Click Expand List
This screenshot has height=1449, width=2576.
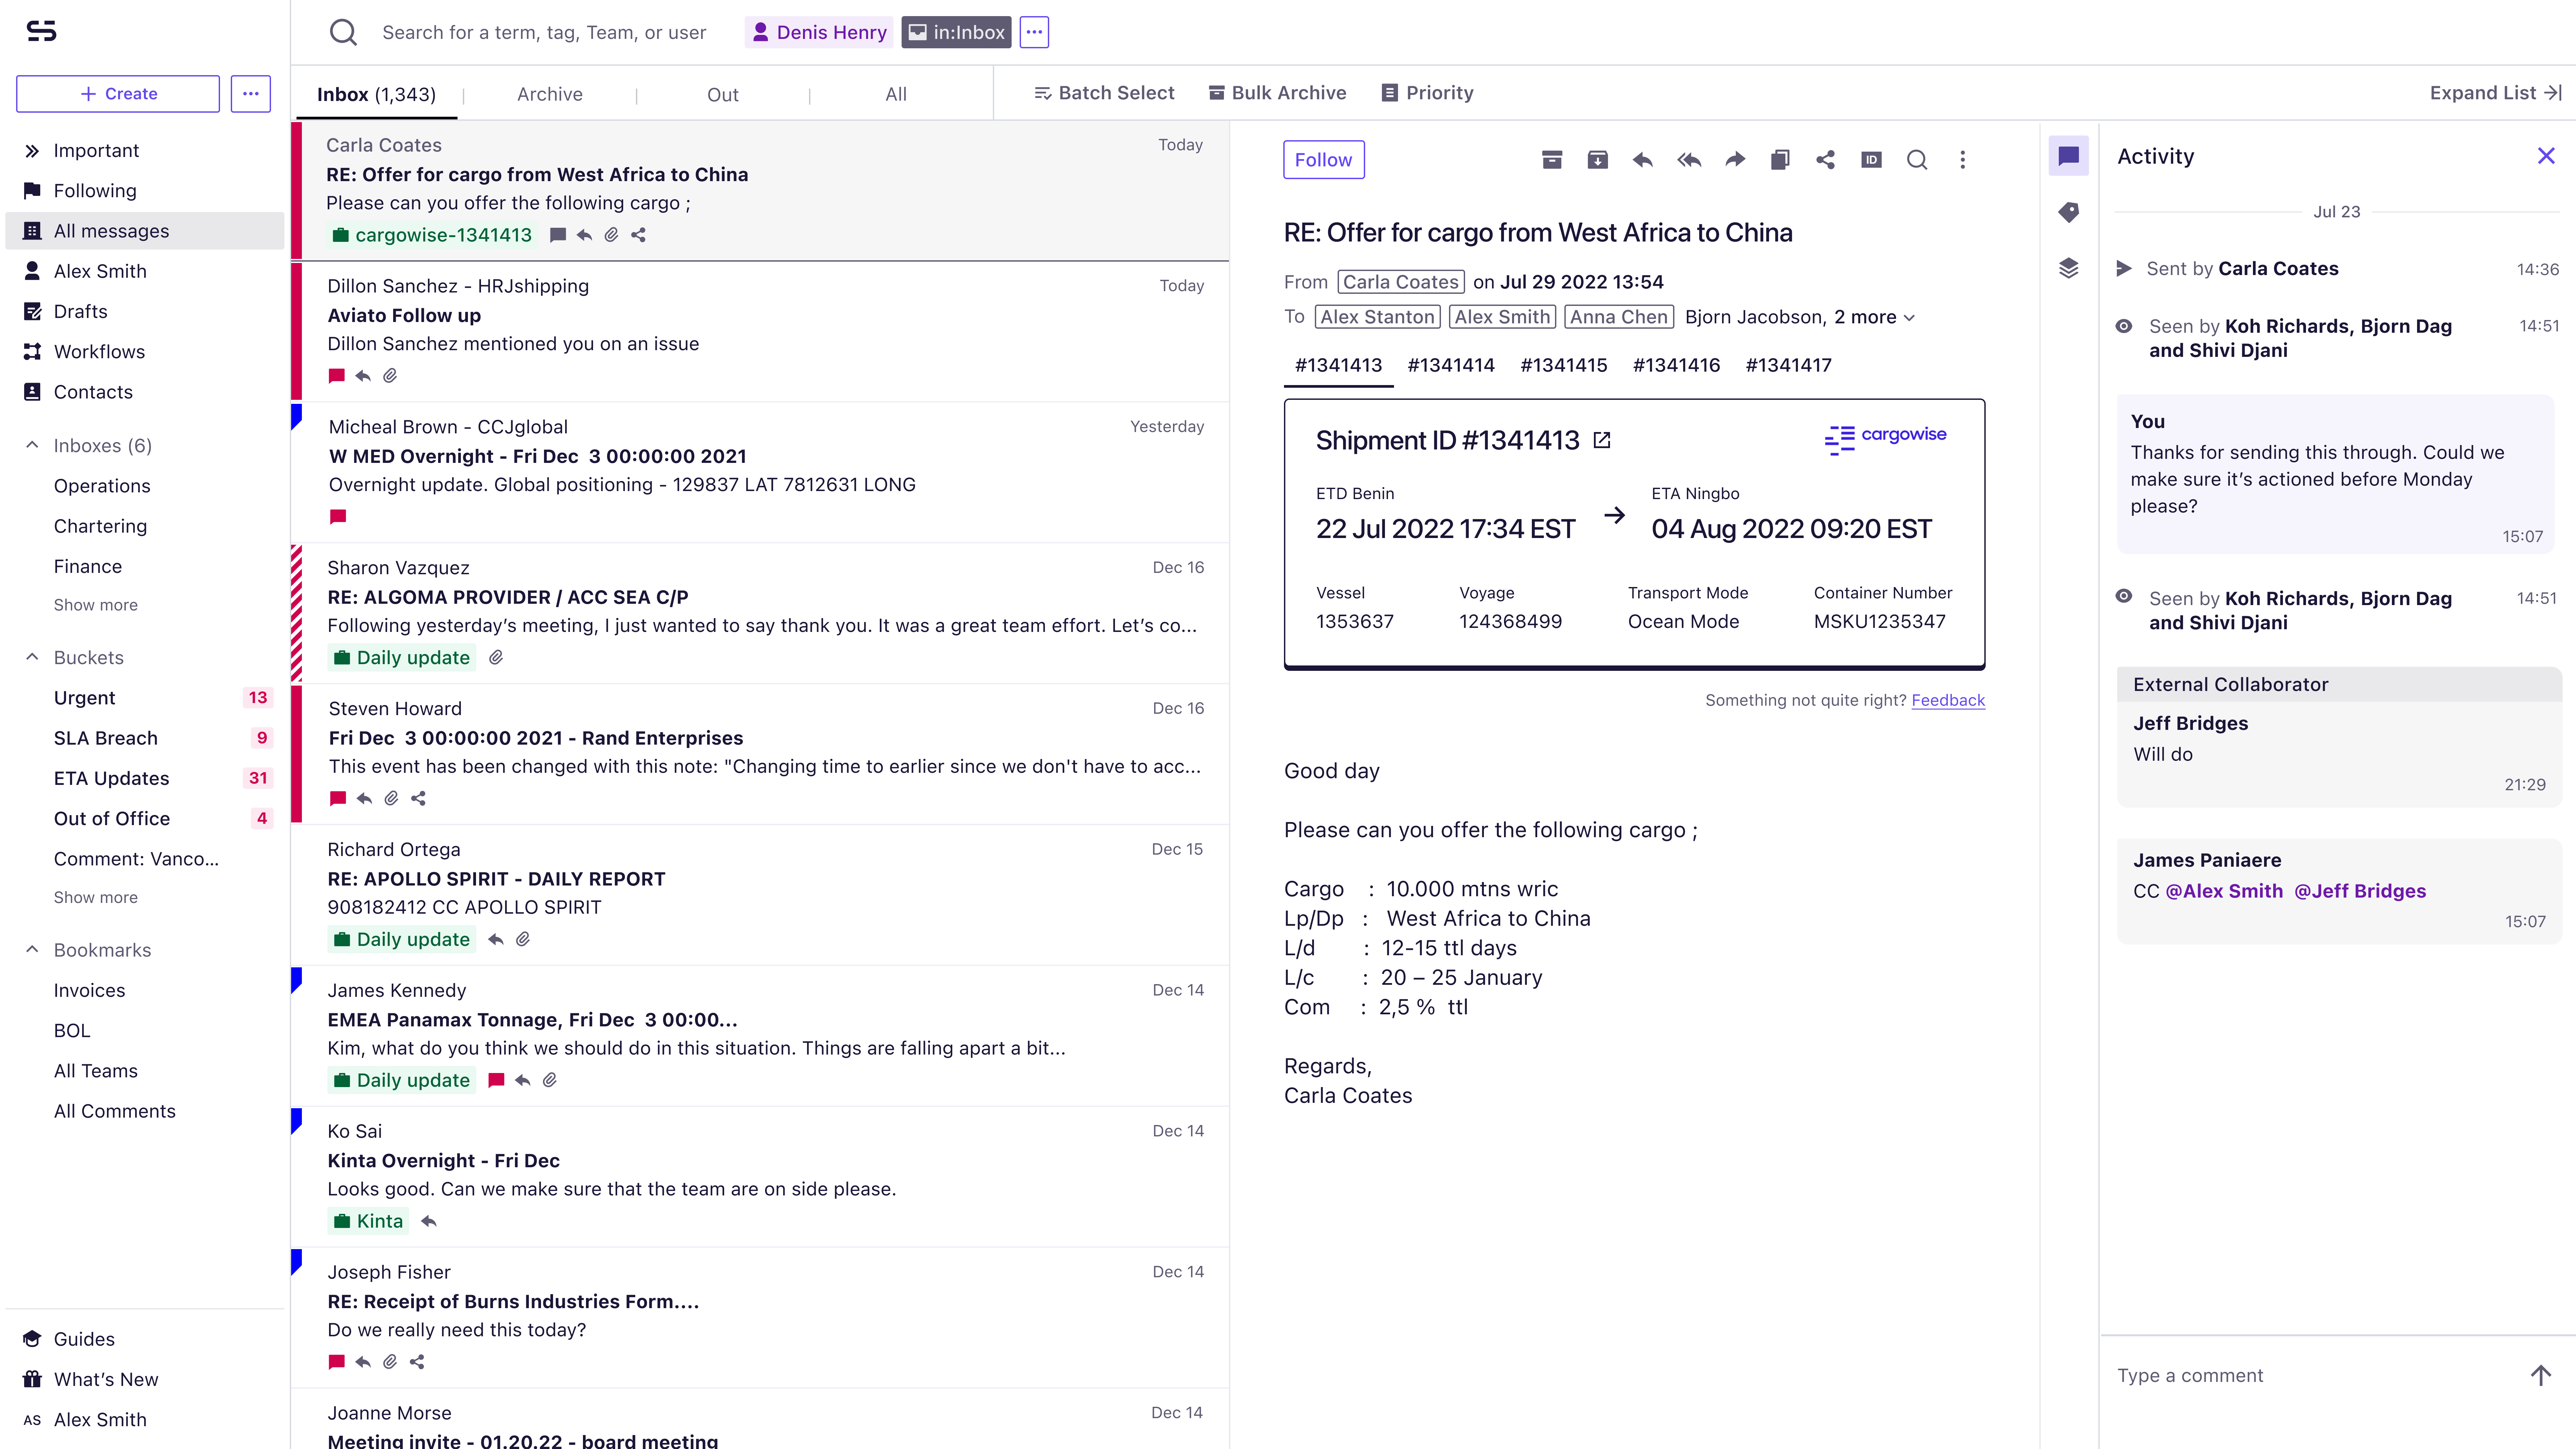point(2496,93)
